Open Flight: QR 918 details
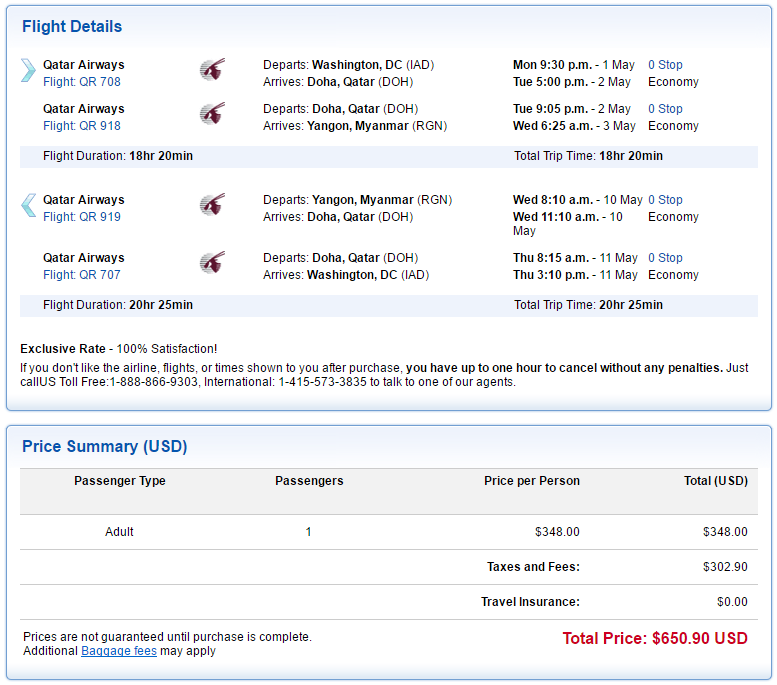Image resolution: width=777 pixels, height=685 pixels. click(82, 126)
